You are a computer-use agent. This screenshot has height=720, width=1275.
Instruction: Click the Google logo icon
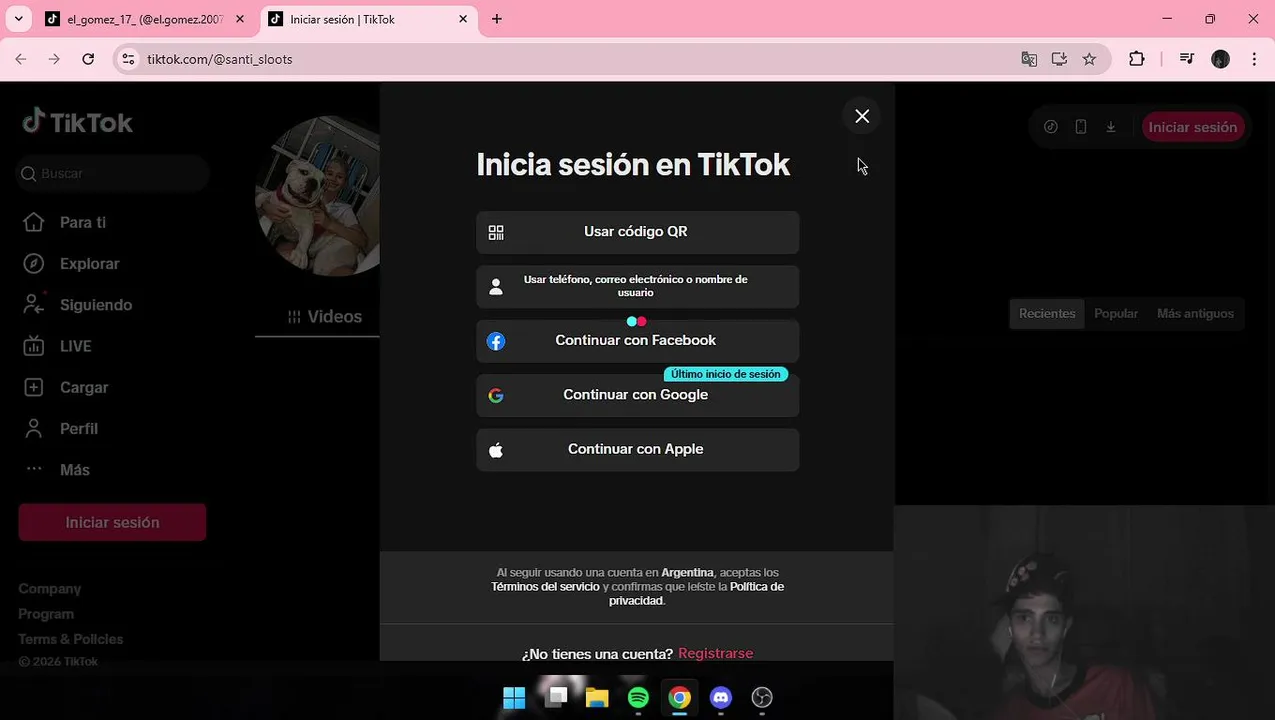click(x=496, y=395)
